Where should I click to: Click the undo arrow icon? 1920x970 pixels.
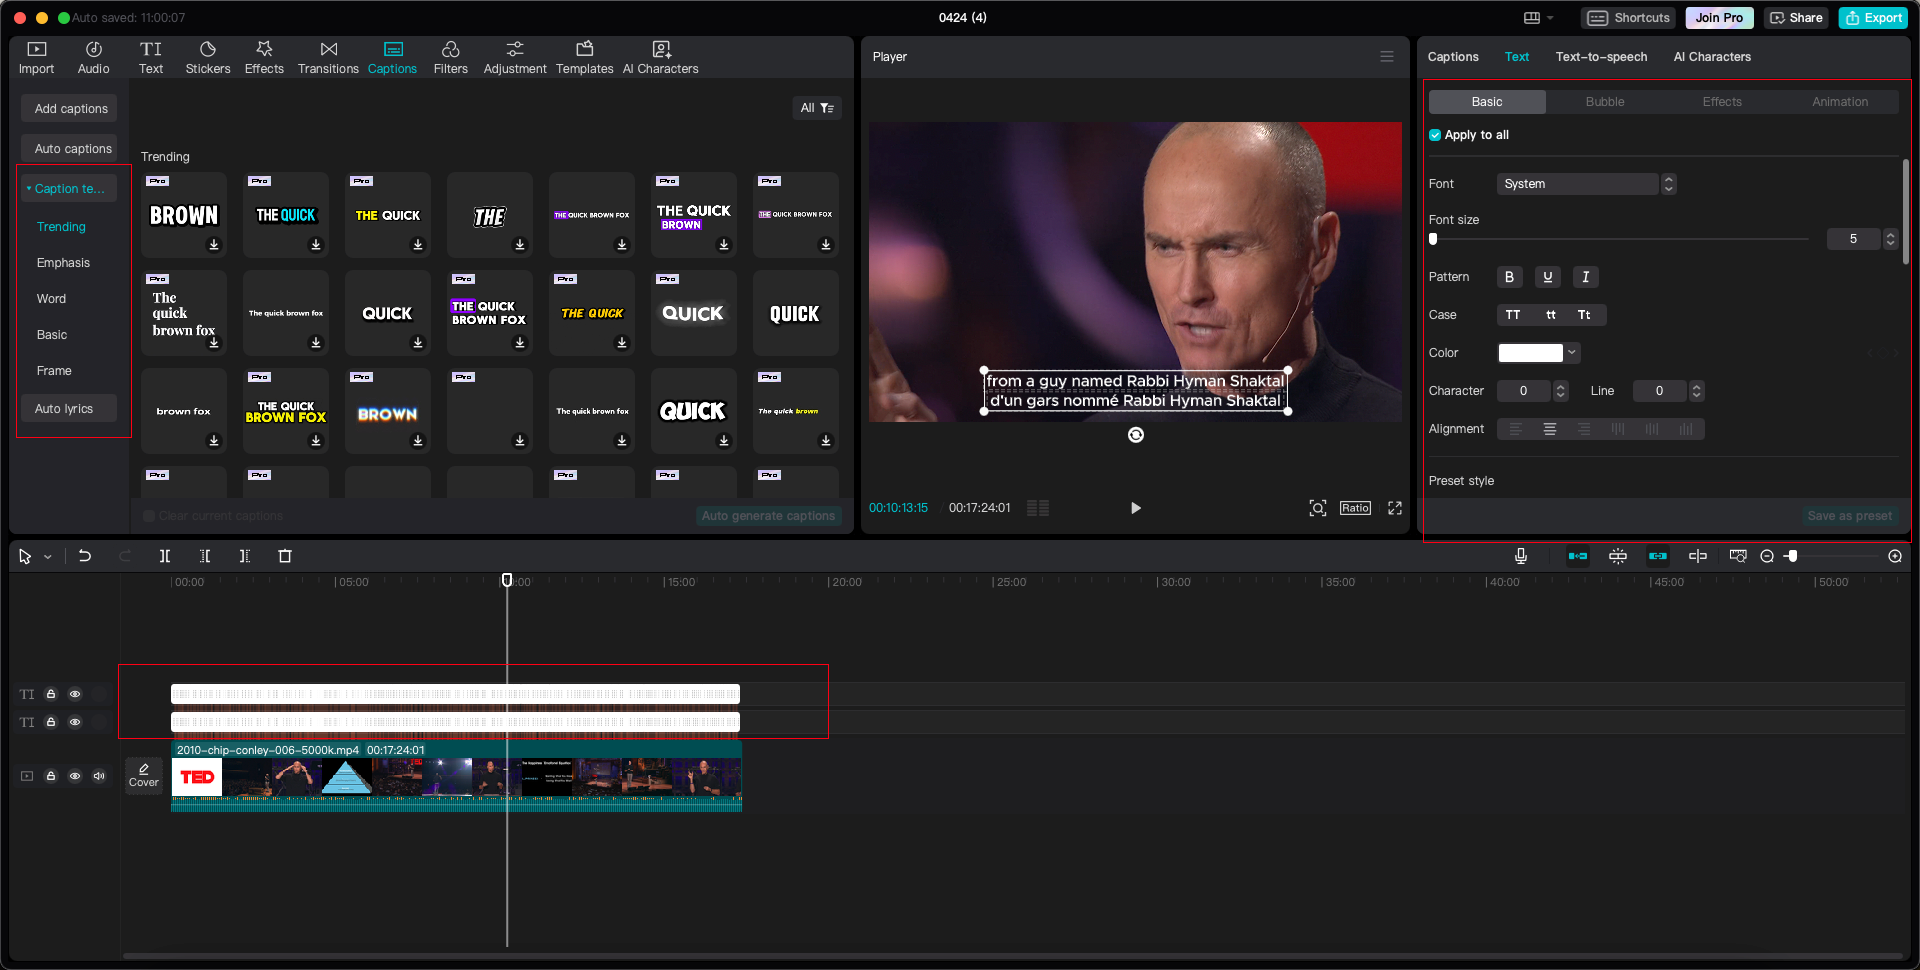tap(85, 556)
